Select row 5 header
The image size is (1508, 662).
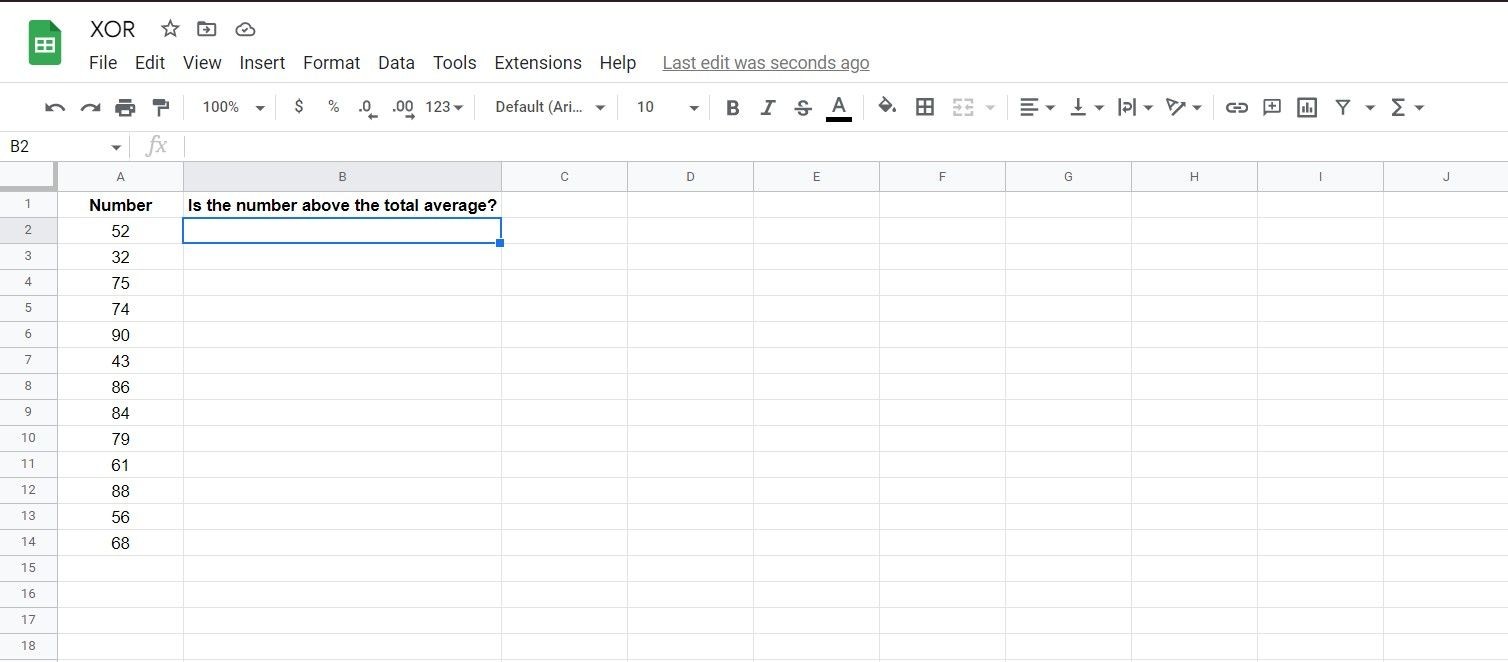click(x=28, y=308)
